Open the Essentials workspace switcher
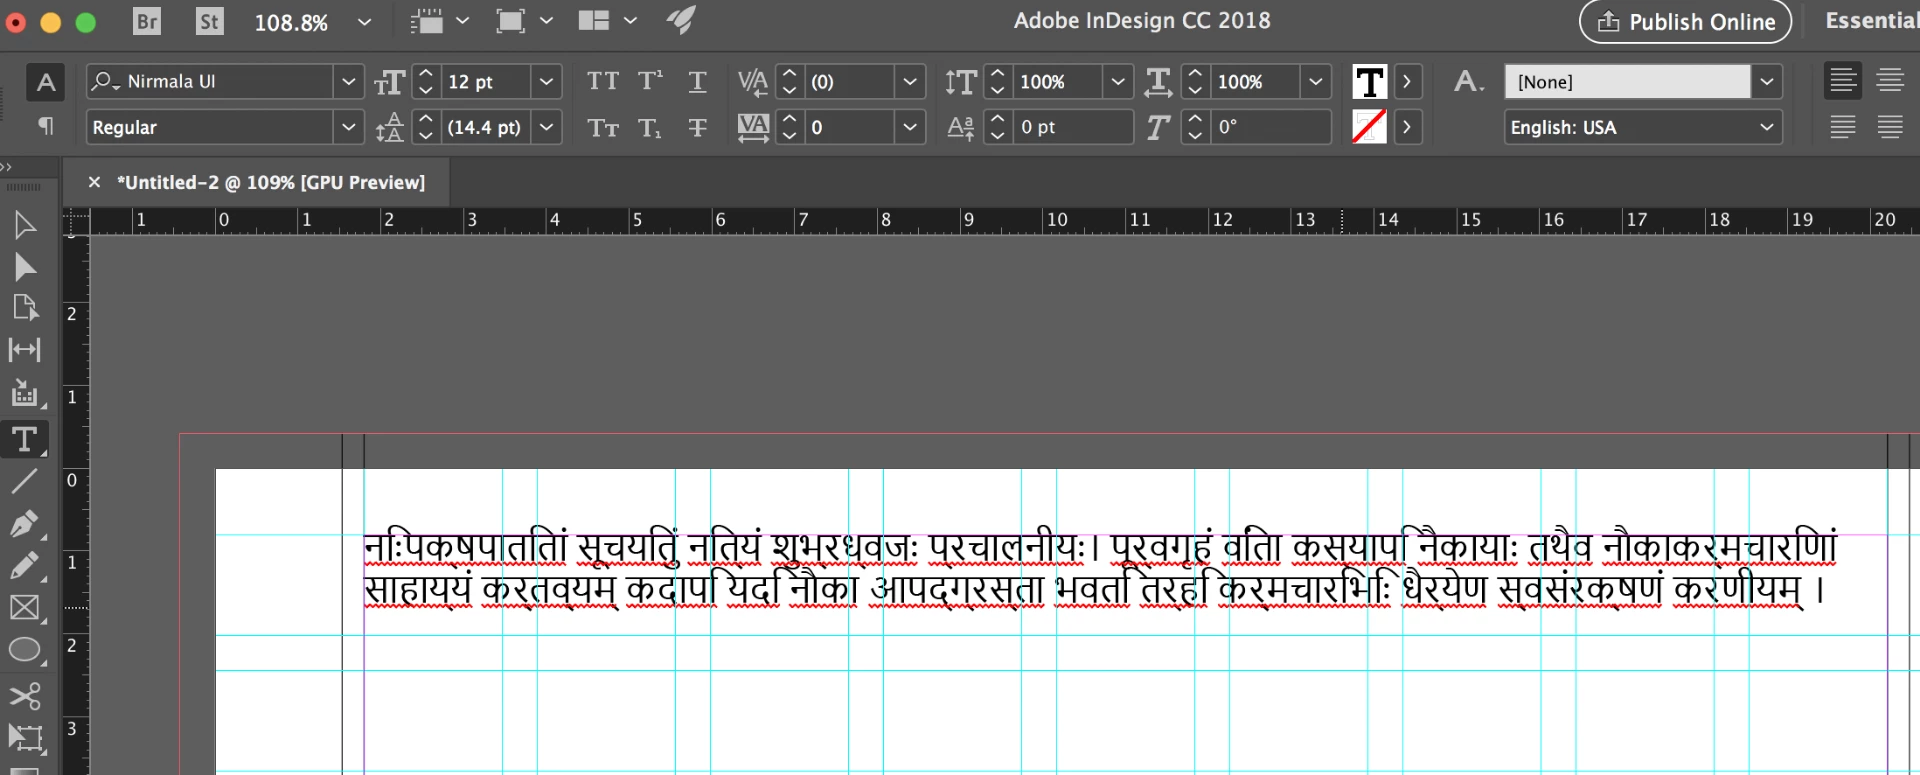1920x775 pixels. pyautogui.click(x=1871, y=21)
